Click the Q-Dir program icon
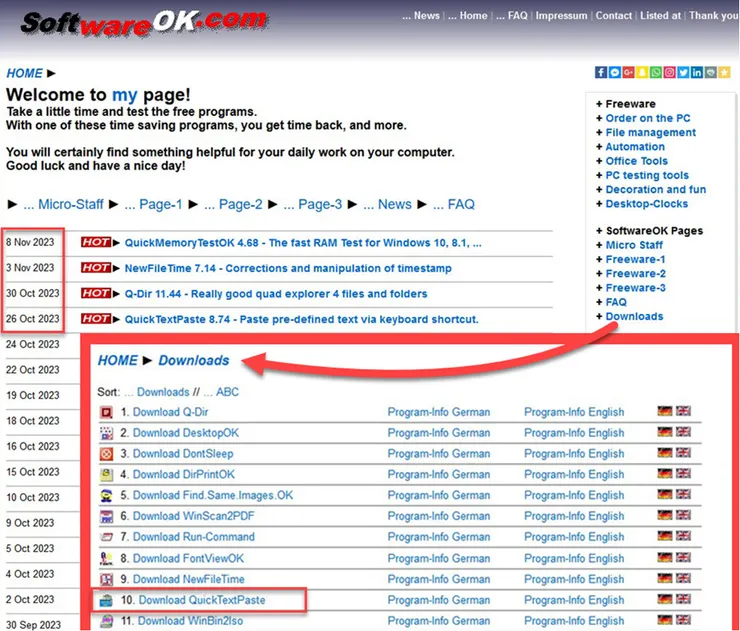Viewport: 740px width, 631px height. coord(106,412)
